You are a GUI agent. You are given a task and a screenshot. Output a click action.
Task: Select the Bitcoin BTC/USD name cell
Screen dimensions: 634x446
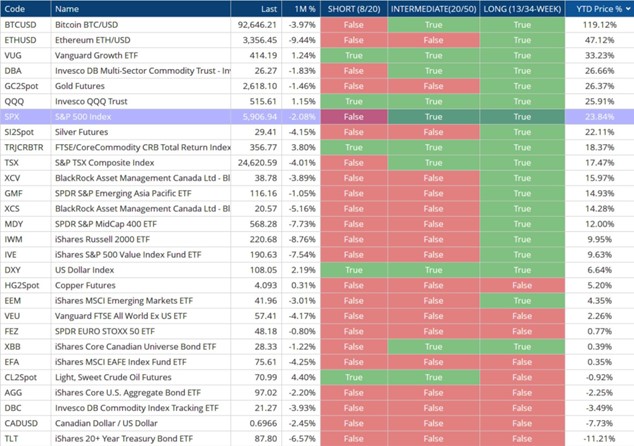(x=141, y=25)
